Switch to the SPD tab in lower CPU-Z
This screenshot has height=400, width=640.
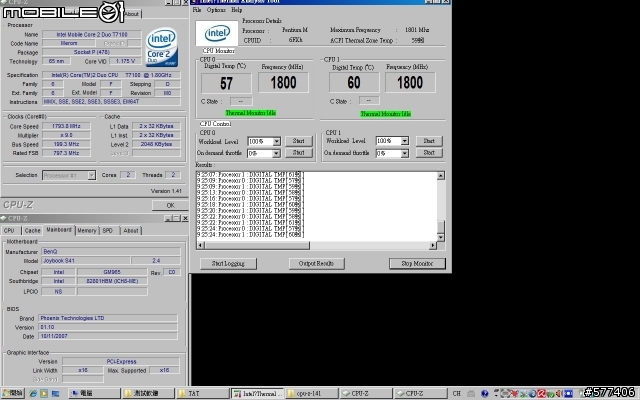[x=109, y=231]
